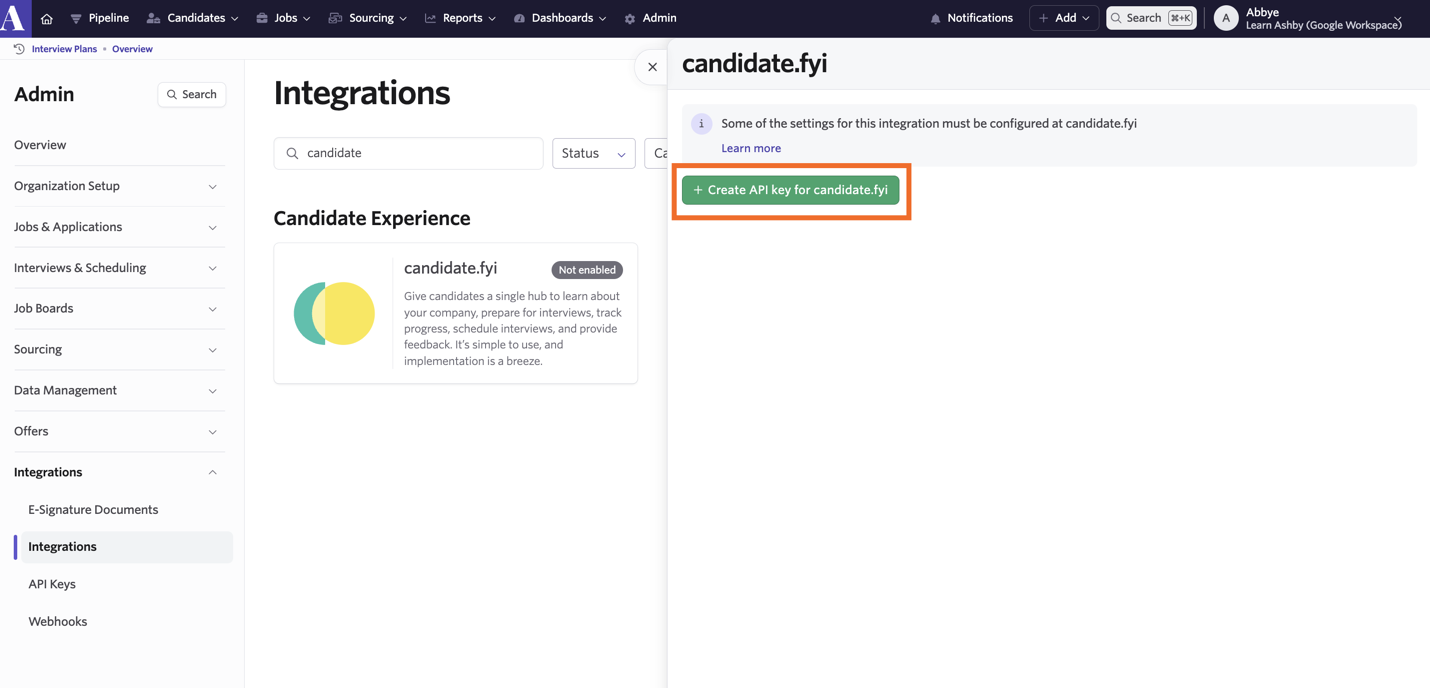Create API key for candidate.fyi
Screen dimensions: 1430x688
pyautogui.click(x=791, y=190)
